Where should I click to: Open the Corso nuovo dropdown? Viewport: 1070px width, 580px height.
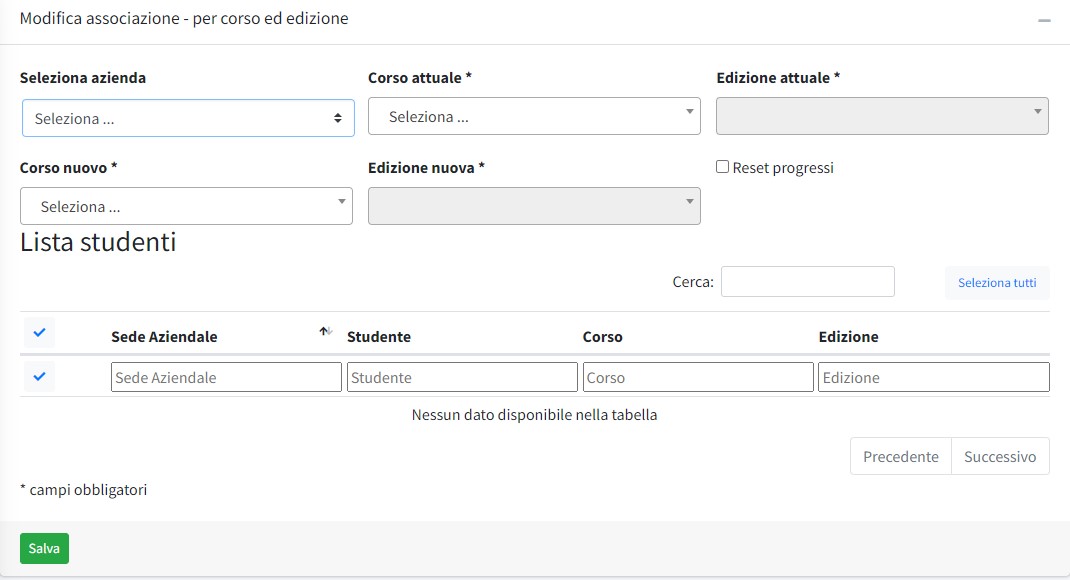186,206
